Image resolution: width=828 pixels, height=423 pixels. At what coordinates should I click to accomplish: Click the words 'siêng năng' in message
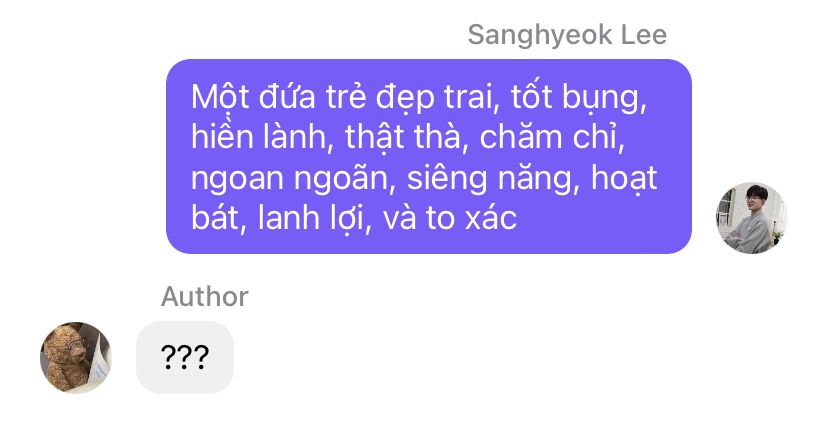click(x=490, y=179)
